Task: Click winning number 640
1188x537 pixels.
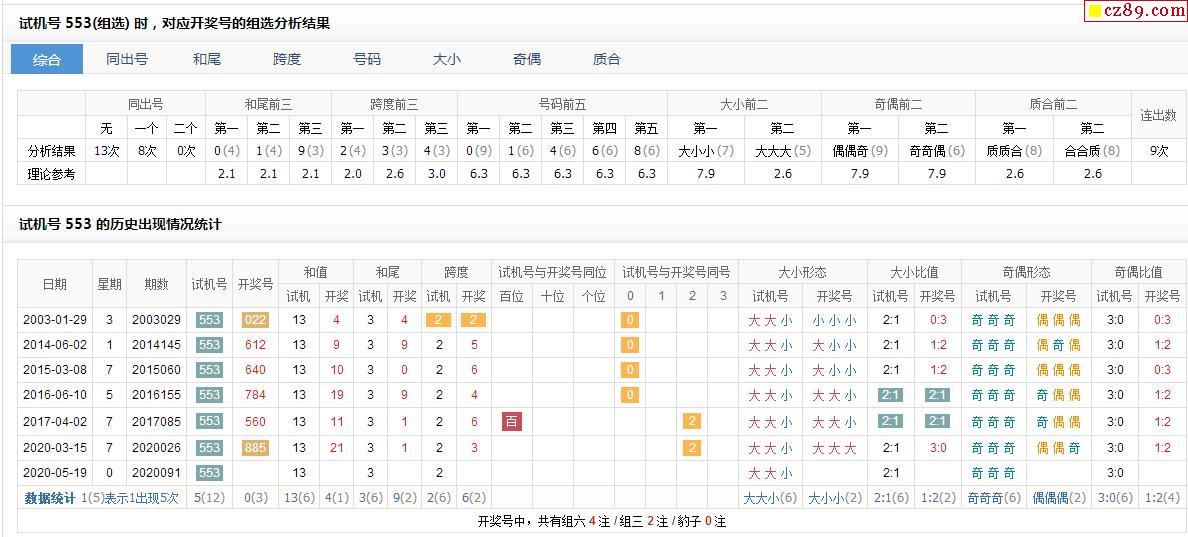Action: [x=255, y=370]
